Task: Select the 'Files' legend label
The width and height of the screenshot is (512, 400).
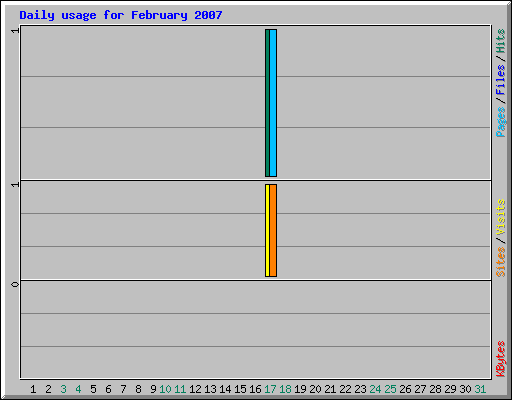Action: coord(500,80)
